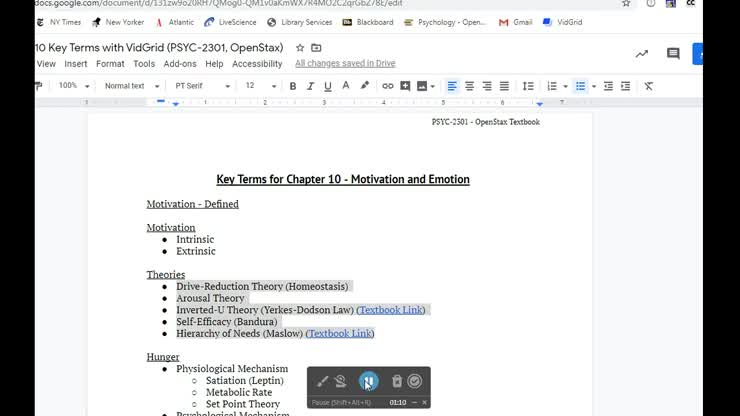The image size is (740, 416).
Task: Open the Add-ons menu
Action: [180, 64]
